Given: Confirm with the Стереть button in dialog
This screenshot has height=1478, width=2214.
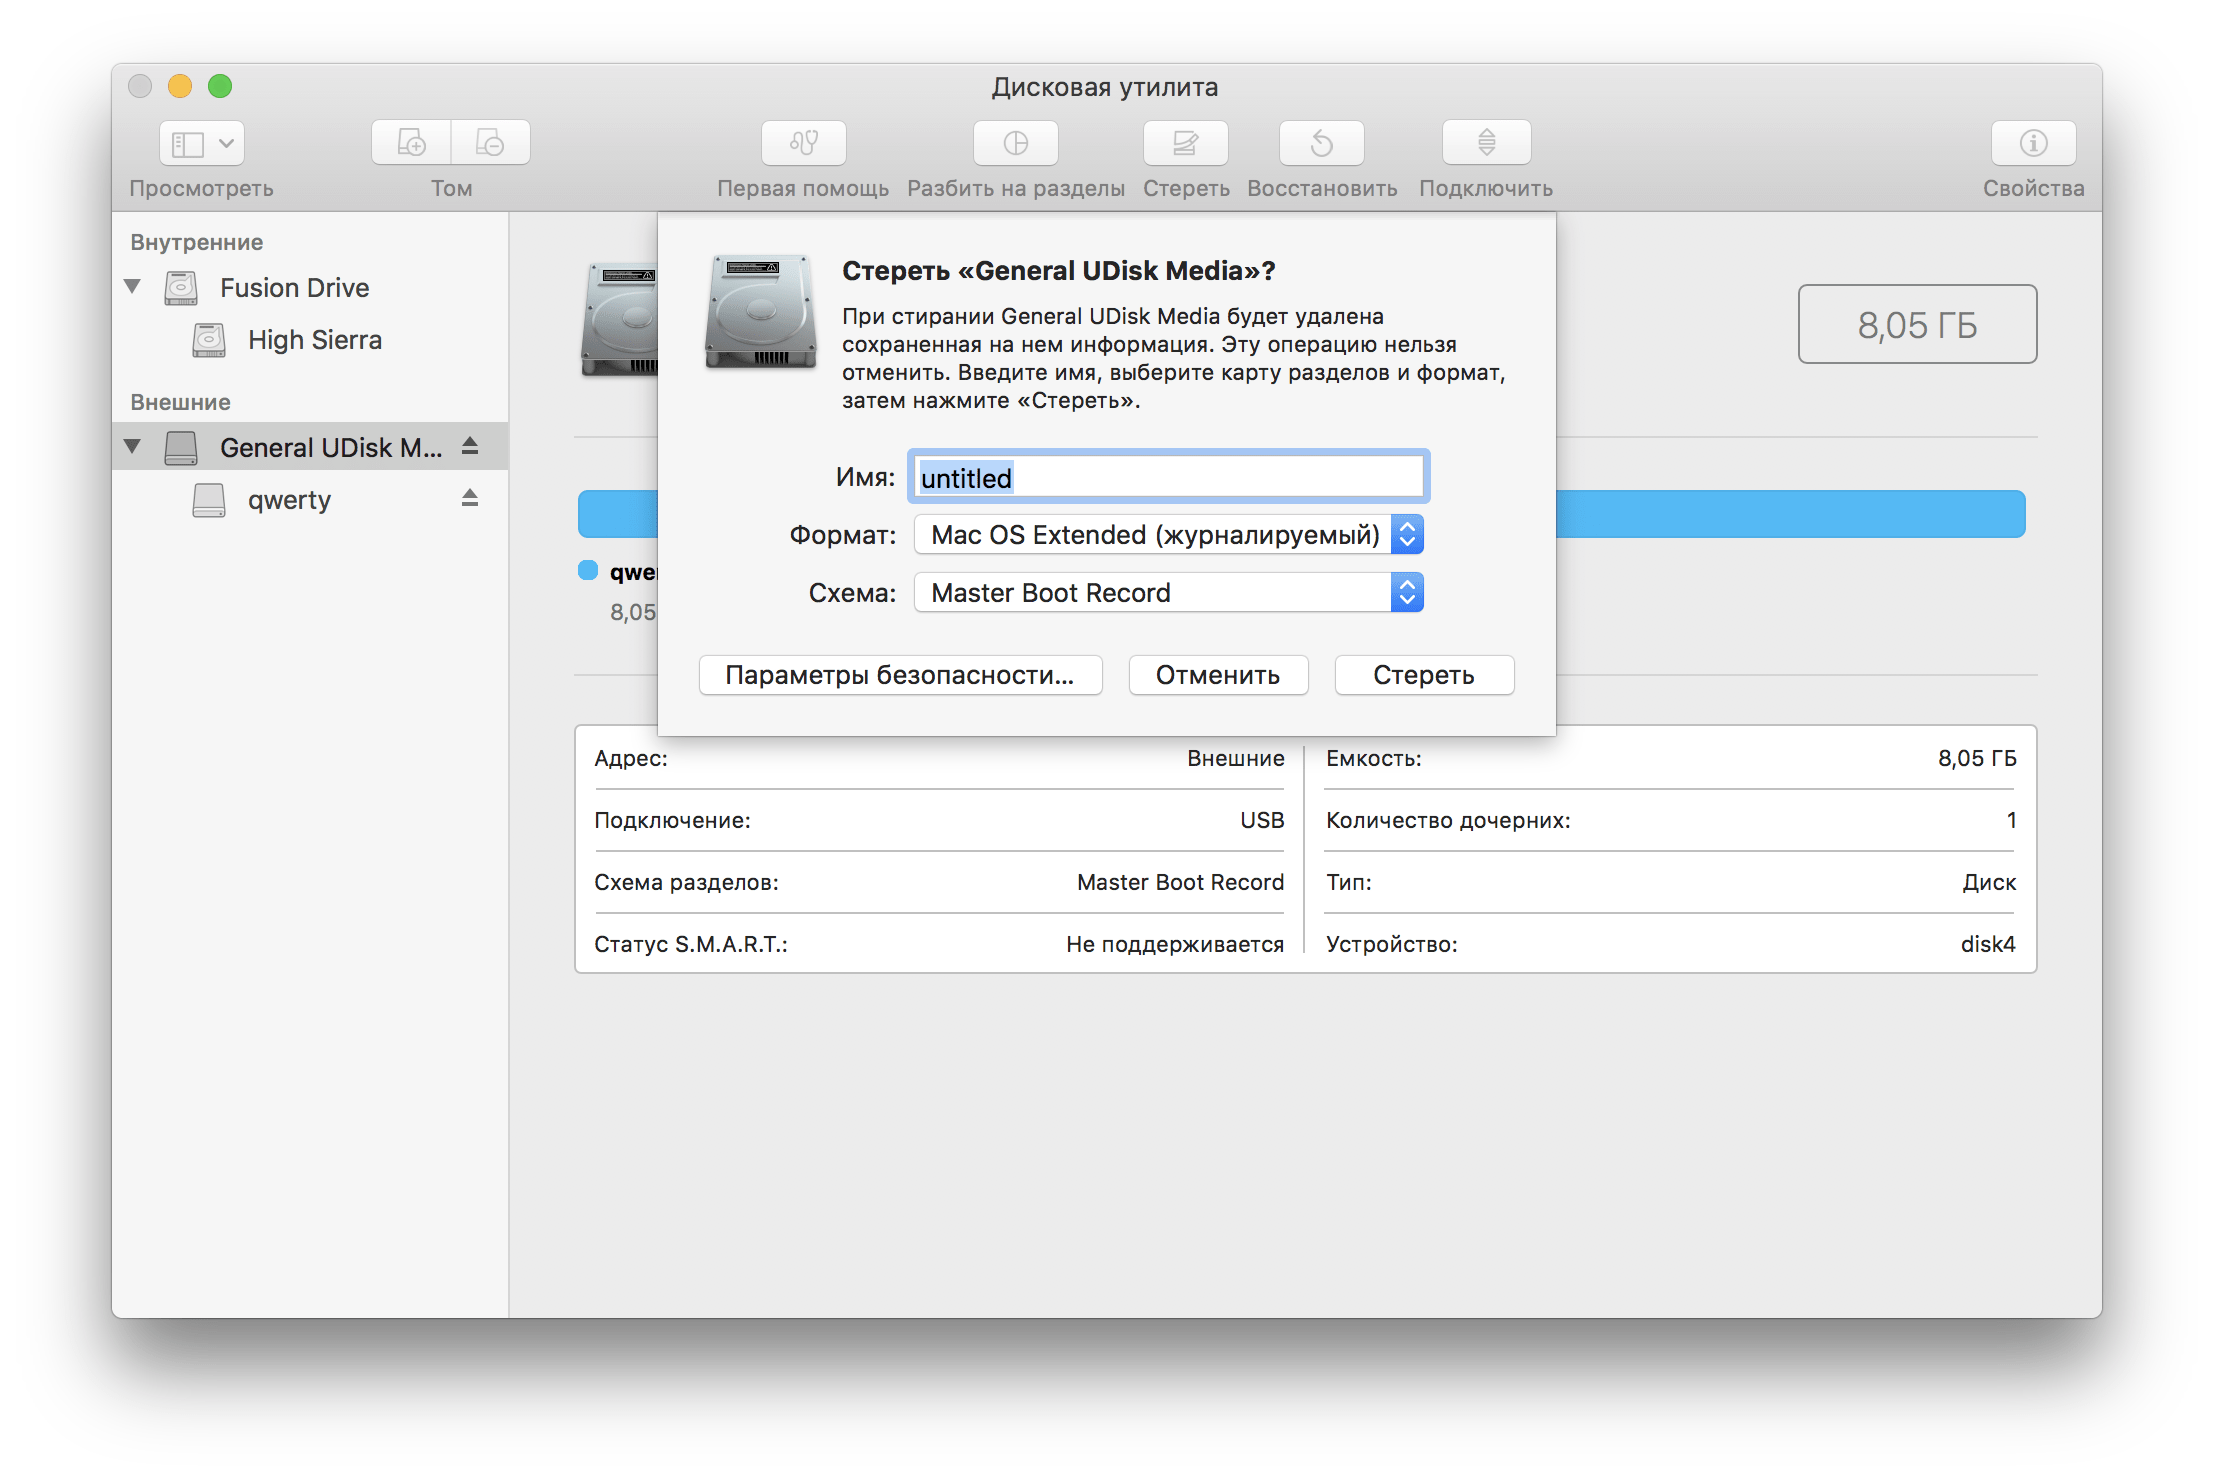Looking at the screenshot, I should point(1424,675).
